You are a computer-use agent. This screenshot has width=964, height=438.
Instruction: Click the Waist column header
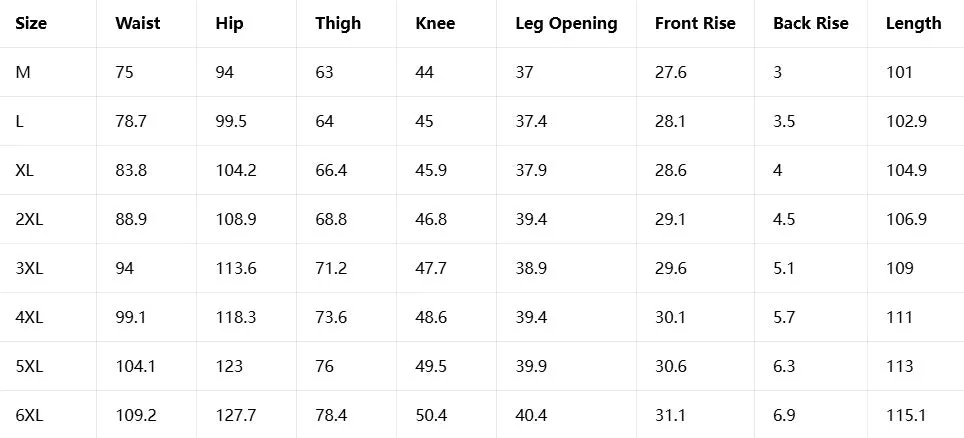coord(138,23)
